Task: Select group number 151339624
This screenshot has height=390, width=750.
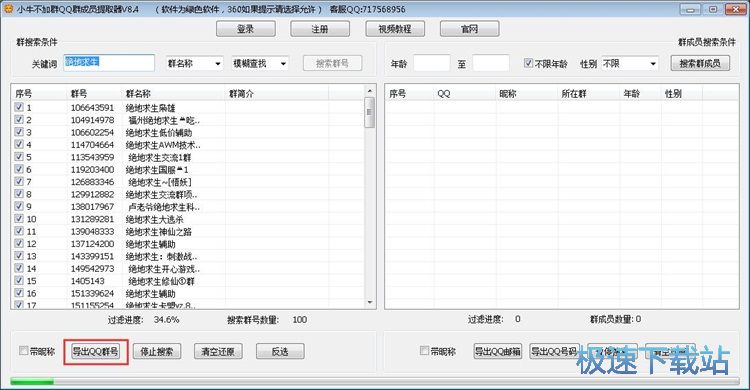Action: [92, 293]
